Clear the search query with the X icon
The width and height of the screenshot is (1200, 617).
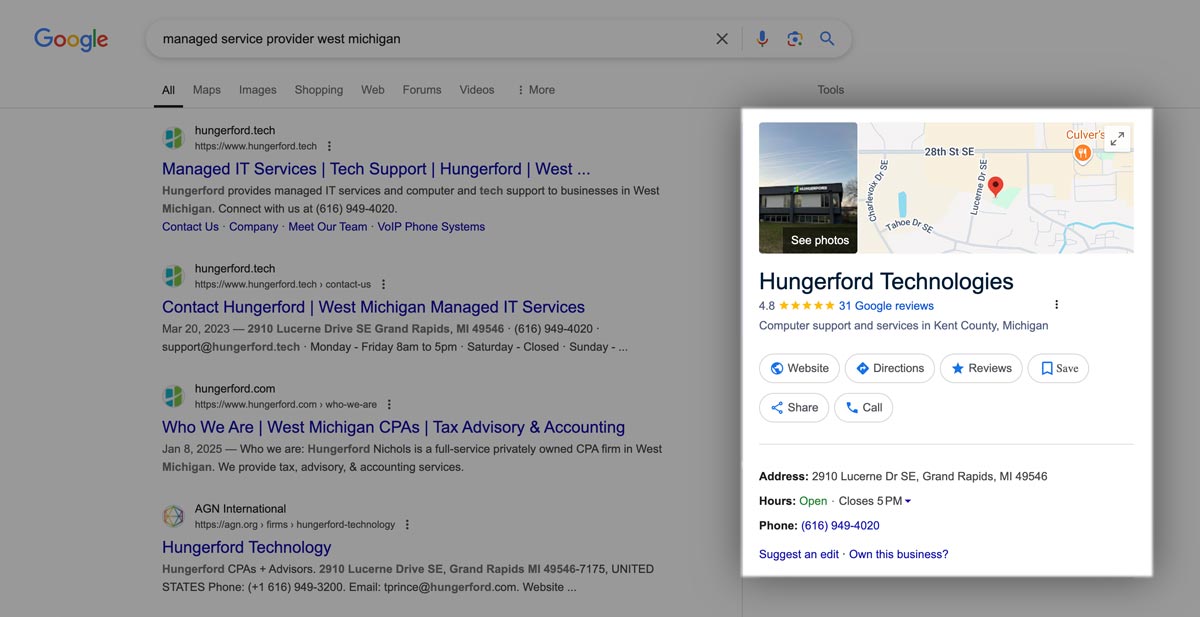pyautogui.click(x=722, y=39)
